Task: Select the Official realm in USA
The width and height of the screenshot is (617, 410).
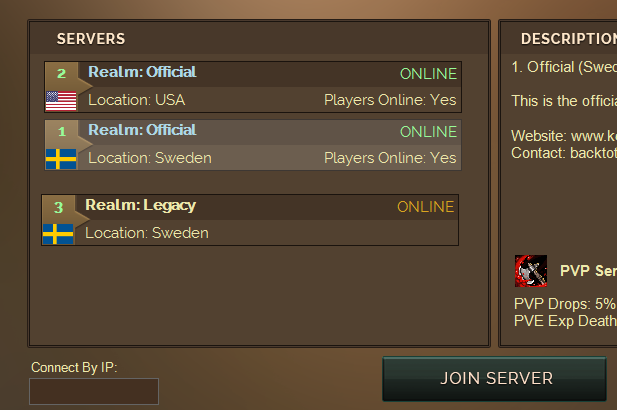Action: [253, 87]
